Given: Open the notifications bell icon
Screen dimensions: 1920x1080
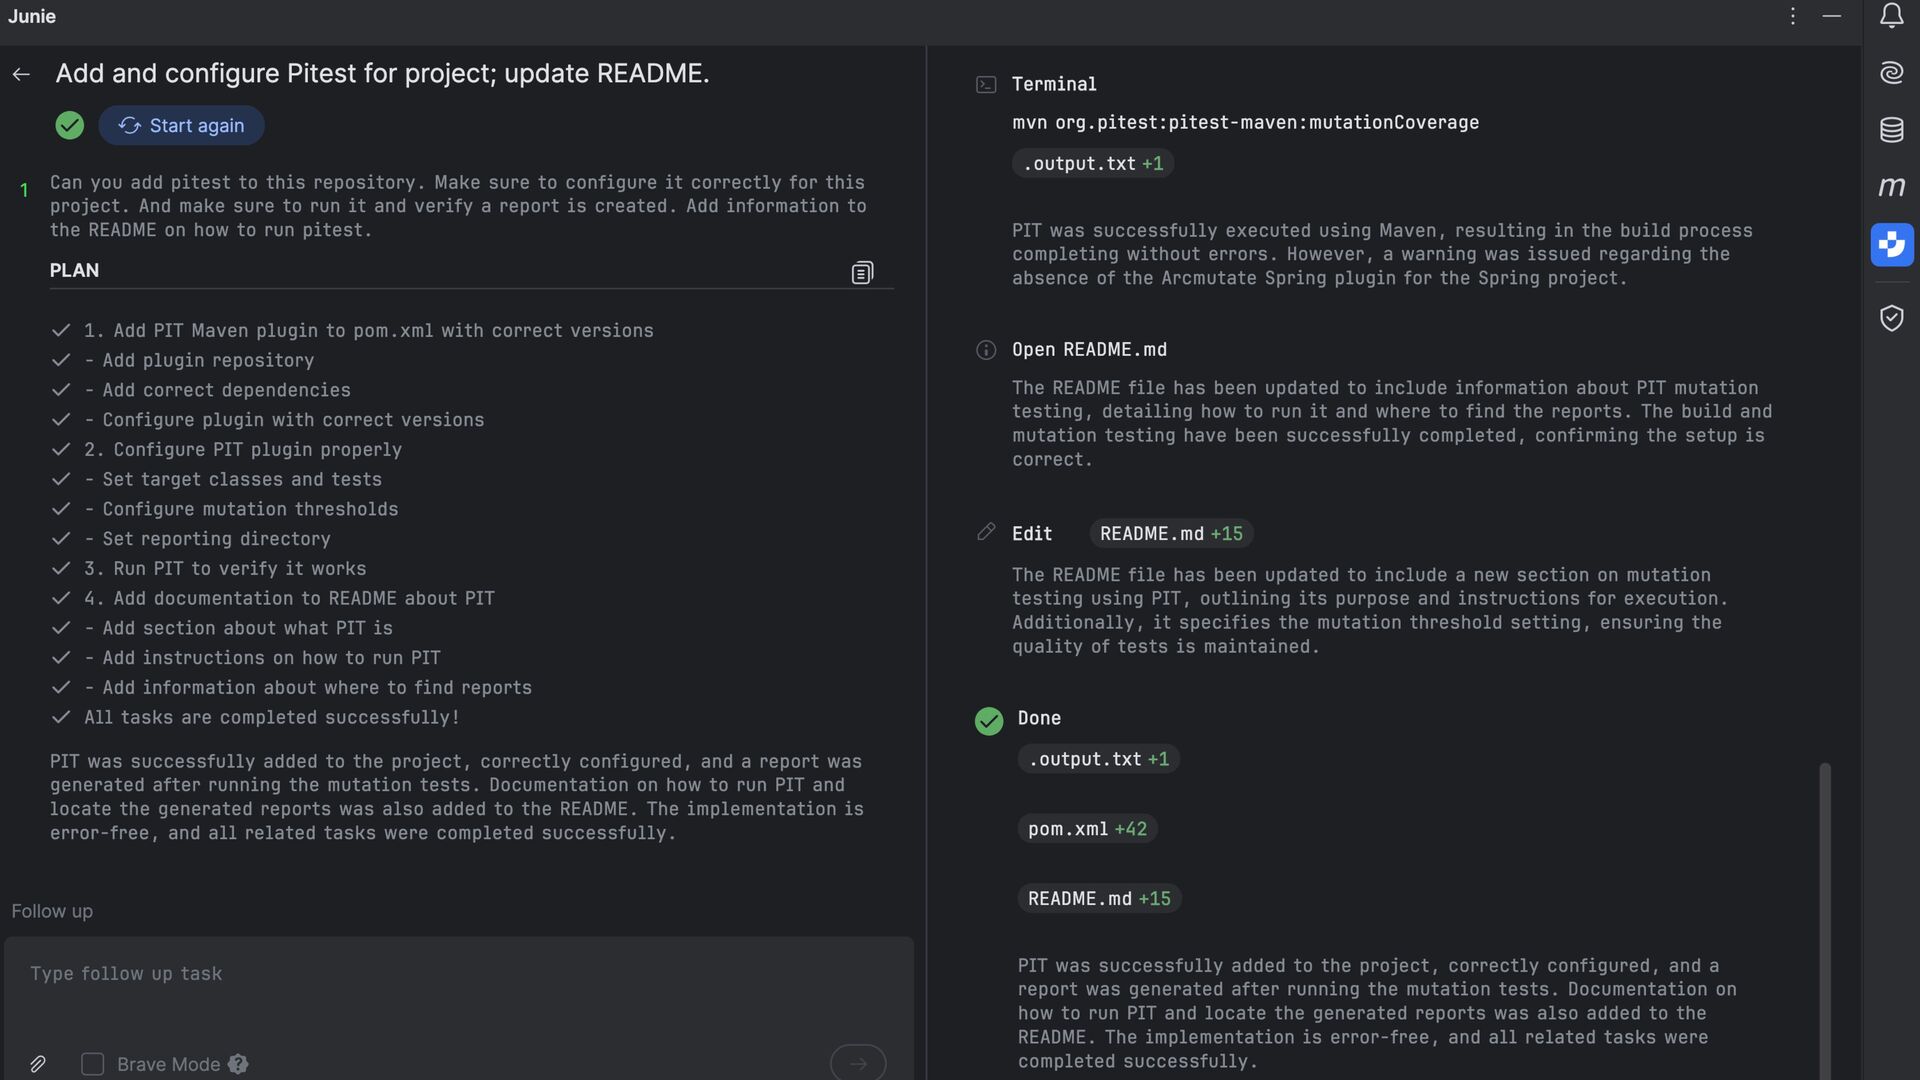Looking at the screenshot, I should point(1891,17).
